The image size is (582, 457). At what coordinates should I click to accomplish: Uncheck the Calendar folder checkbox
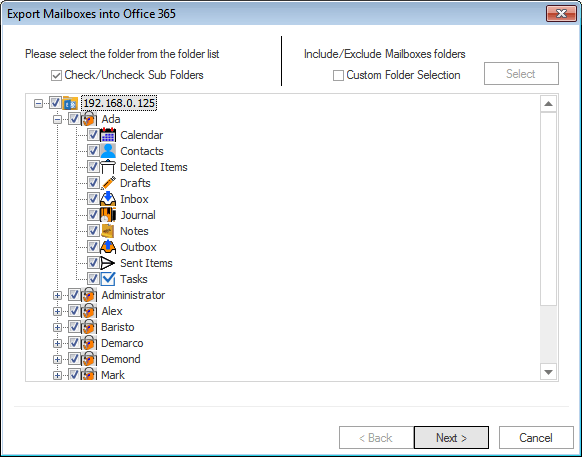coord(93,135)
